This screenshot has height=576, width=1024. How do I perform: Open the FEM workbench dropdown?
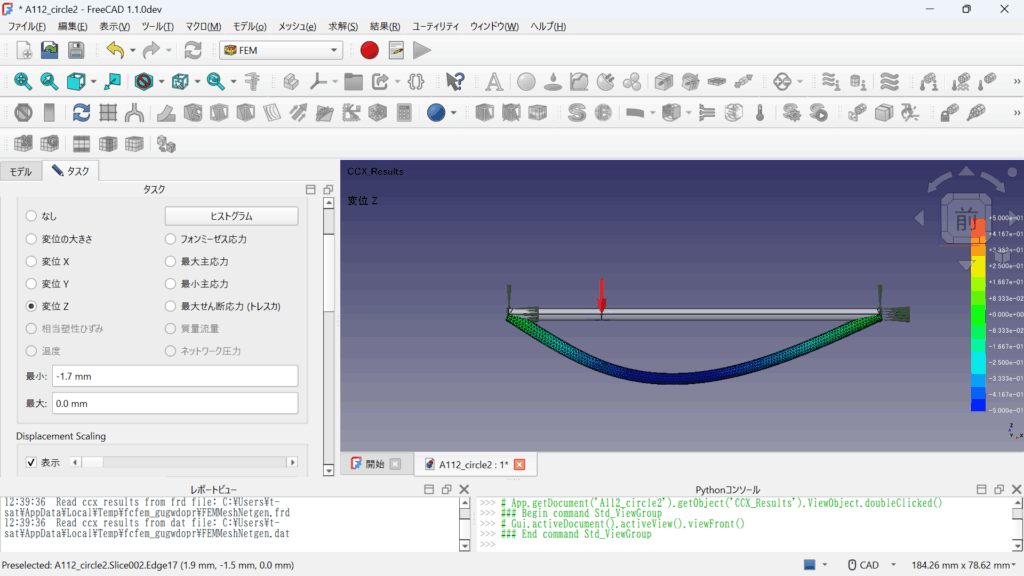coord(281,50)
